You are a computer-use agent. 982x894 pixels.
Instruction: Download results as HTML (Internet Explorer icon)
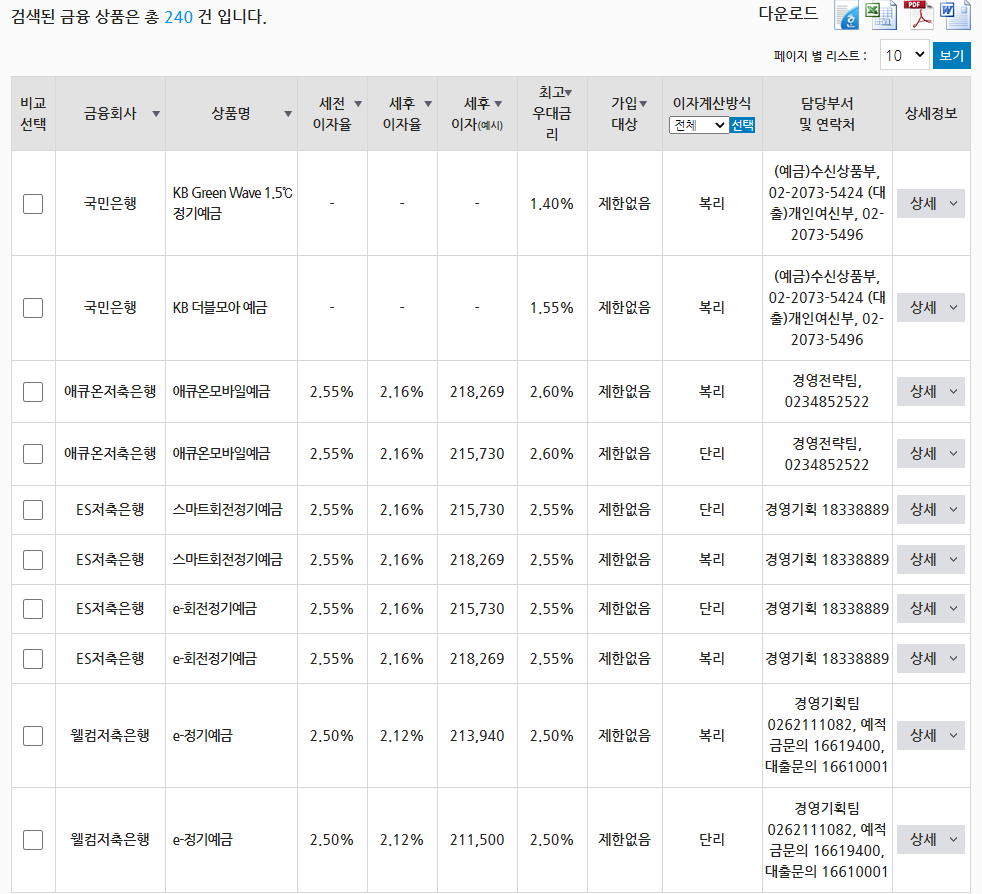pyautogui.click(x=847, y=16)
